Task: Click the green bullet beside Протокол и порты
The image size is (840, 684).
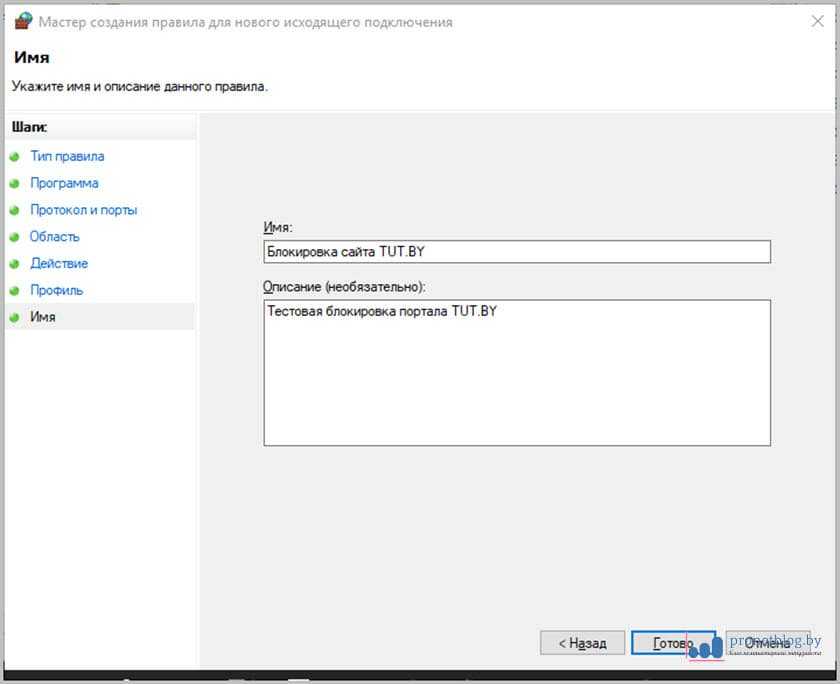Action: [14, 211]
